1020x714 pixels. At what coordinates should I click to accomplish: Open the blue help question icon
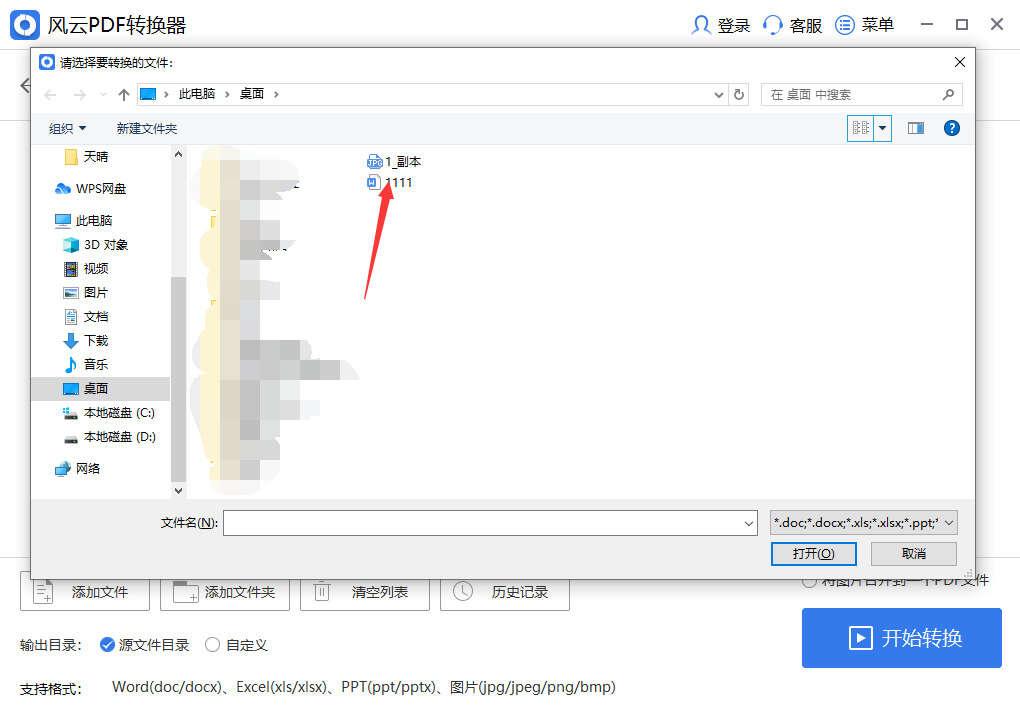pyautogui.click(x=952, y=128)
